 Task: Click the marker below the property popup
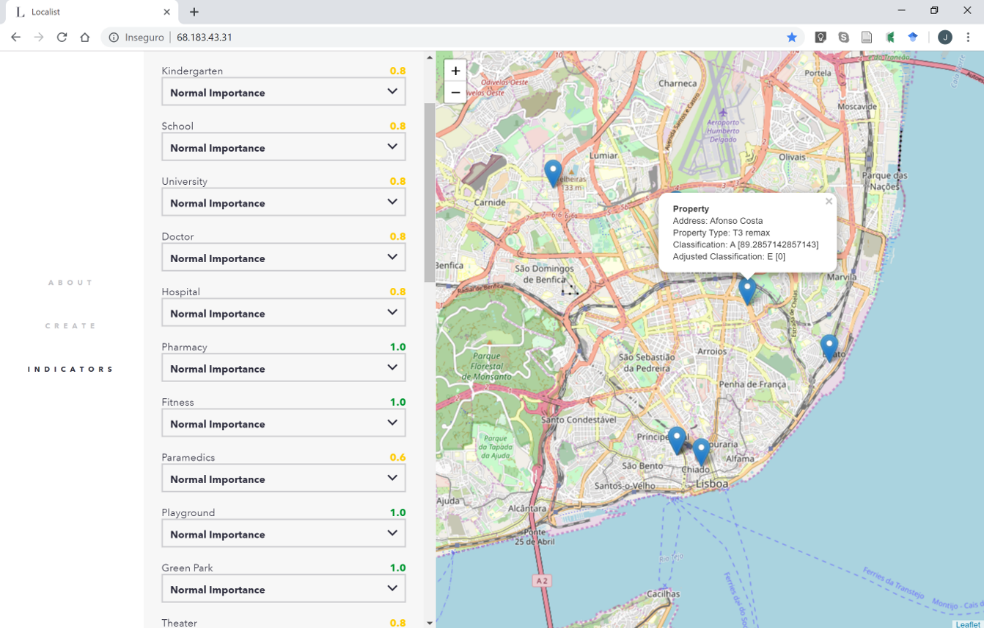tap(747, 290)
